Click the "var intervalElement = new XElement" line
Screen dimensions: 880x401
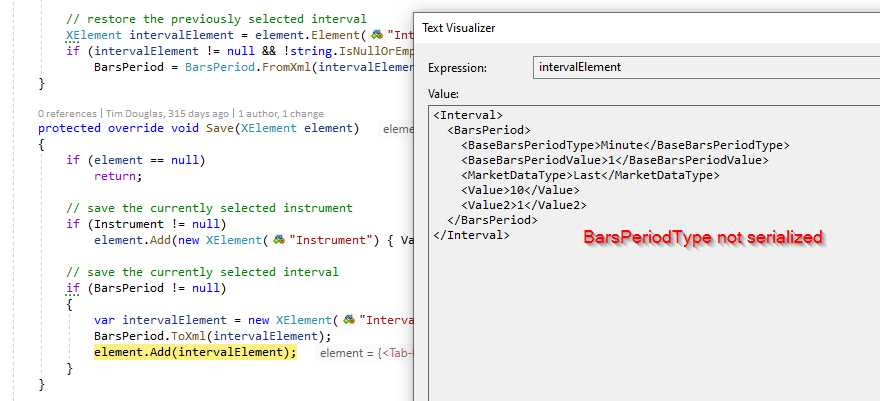pyautogui.click(x=253, y=320)
